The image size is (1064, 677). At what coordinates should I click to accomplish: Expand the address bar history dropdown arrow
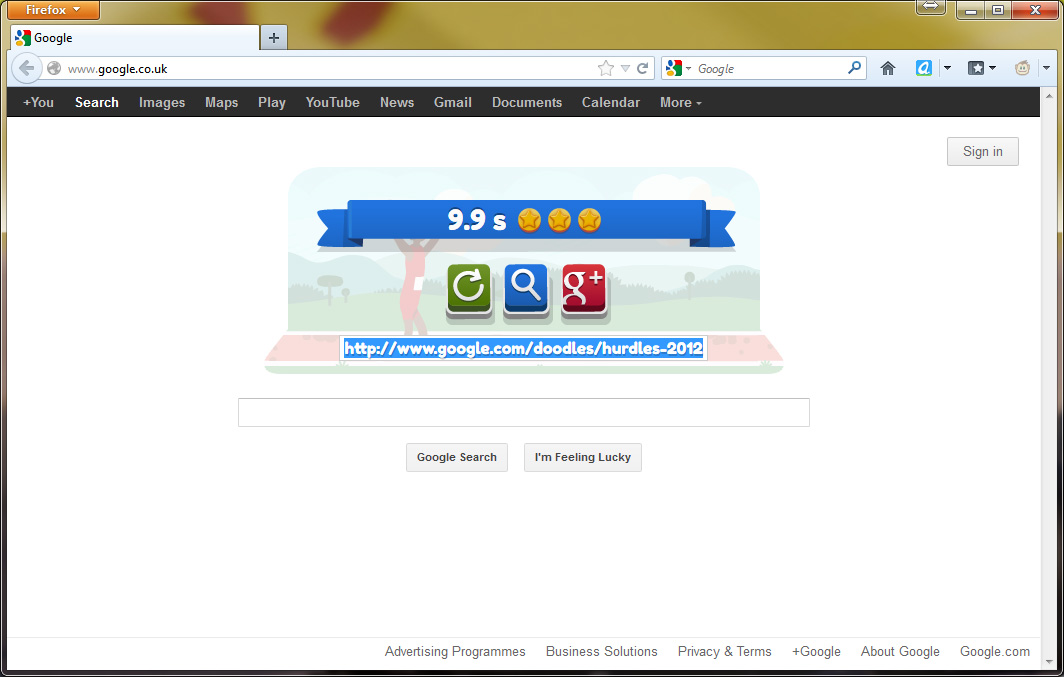click(625, 69)
